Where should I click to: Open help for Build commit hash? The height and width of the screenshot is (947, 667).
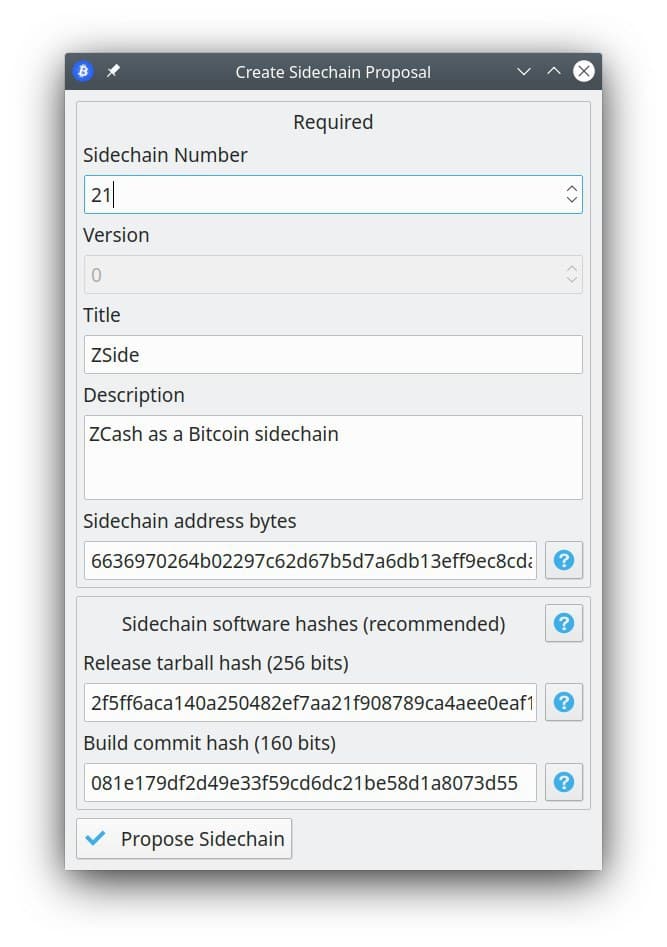[564, 782]
